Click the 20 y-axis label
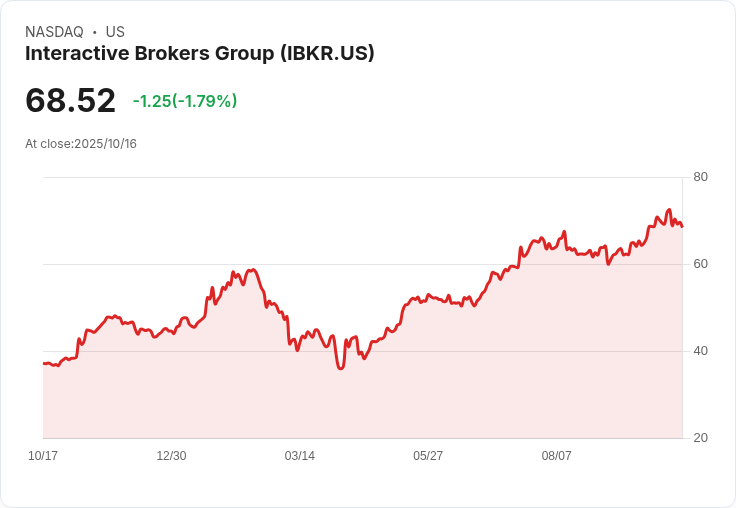The width and height of the screenshot is (736, 508). pos(700,438)
